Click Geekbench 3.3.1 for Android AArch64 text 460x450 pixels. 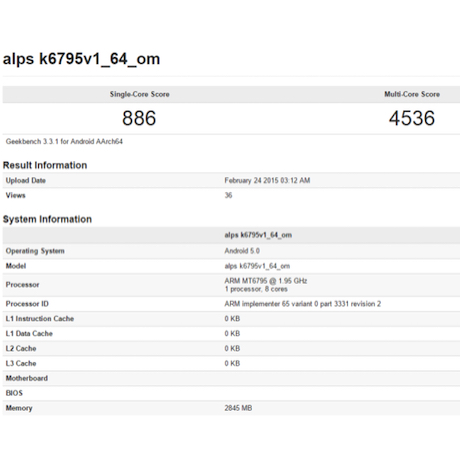64,142
